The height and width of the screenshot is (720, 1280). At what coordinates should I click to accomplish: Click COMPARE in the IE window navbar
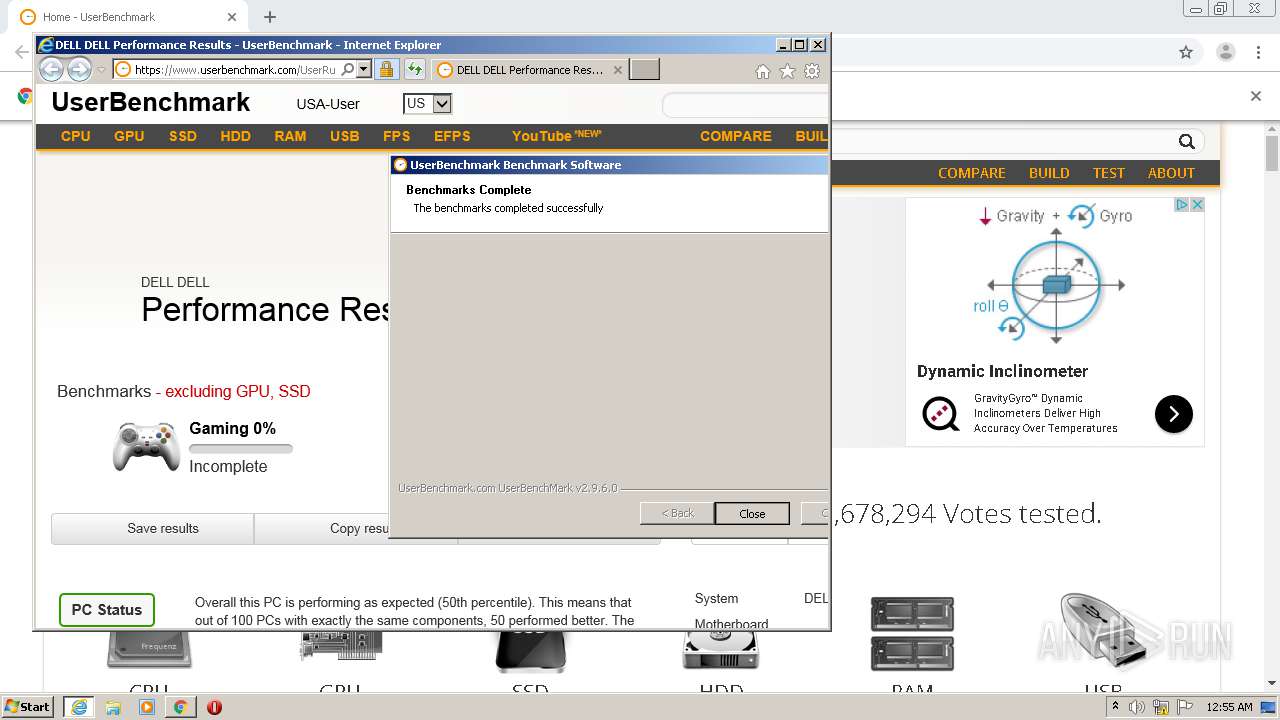coord(736,136)
